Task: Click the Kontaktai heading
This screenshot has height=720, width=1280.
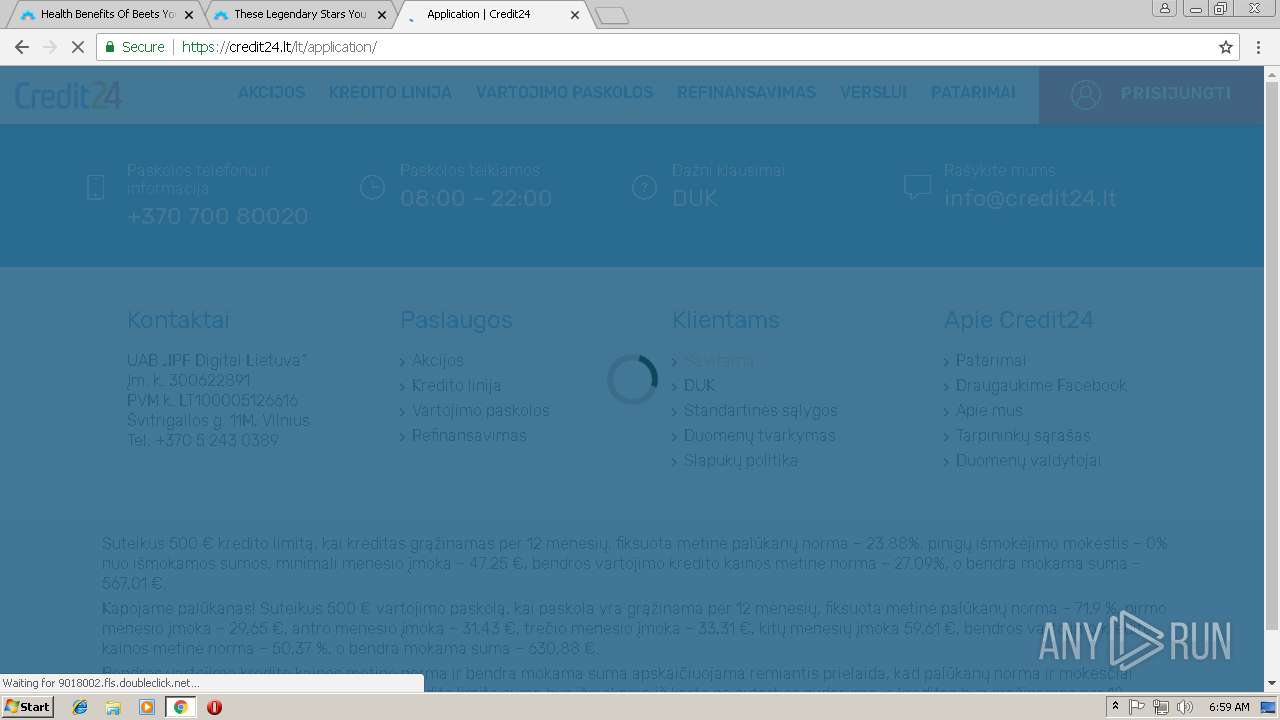Action: click(178, 320)
